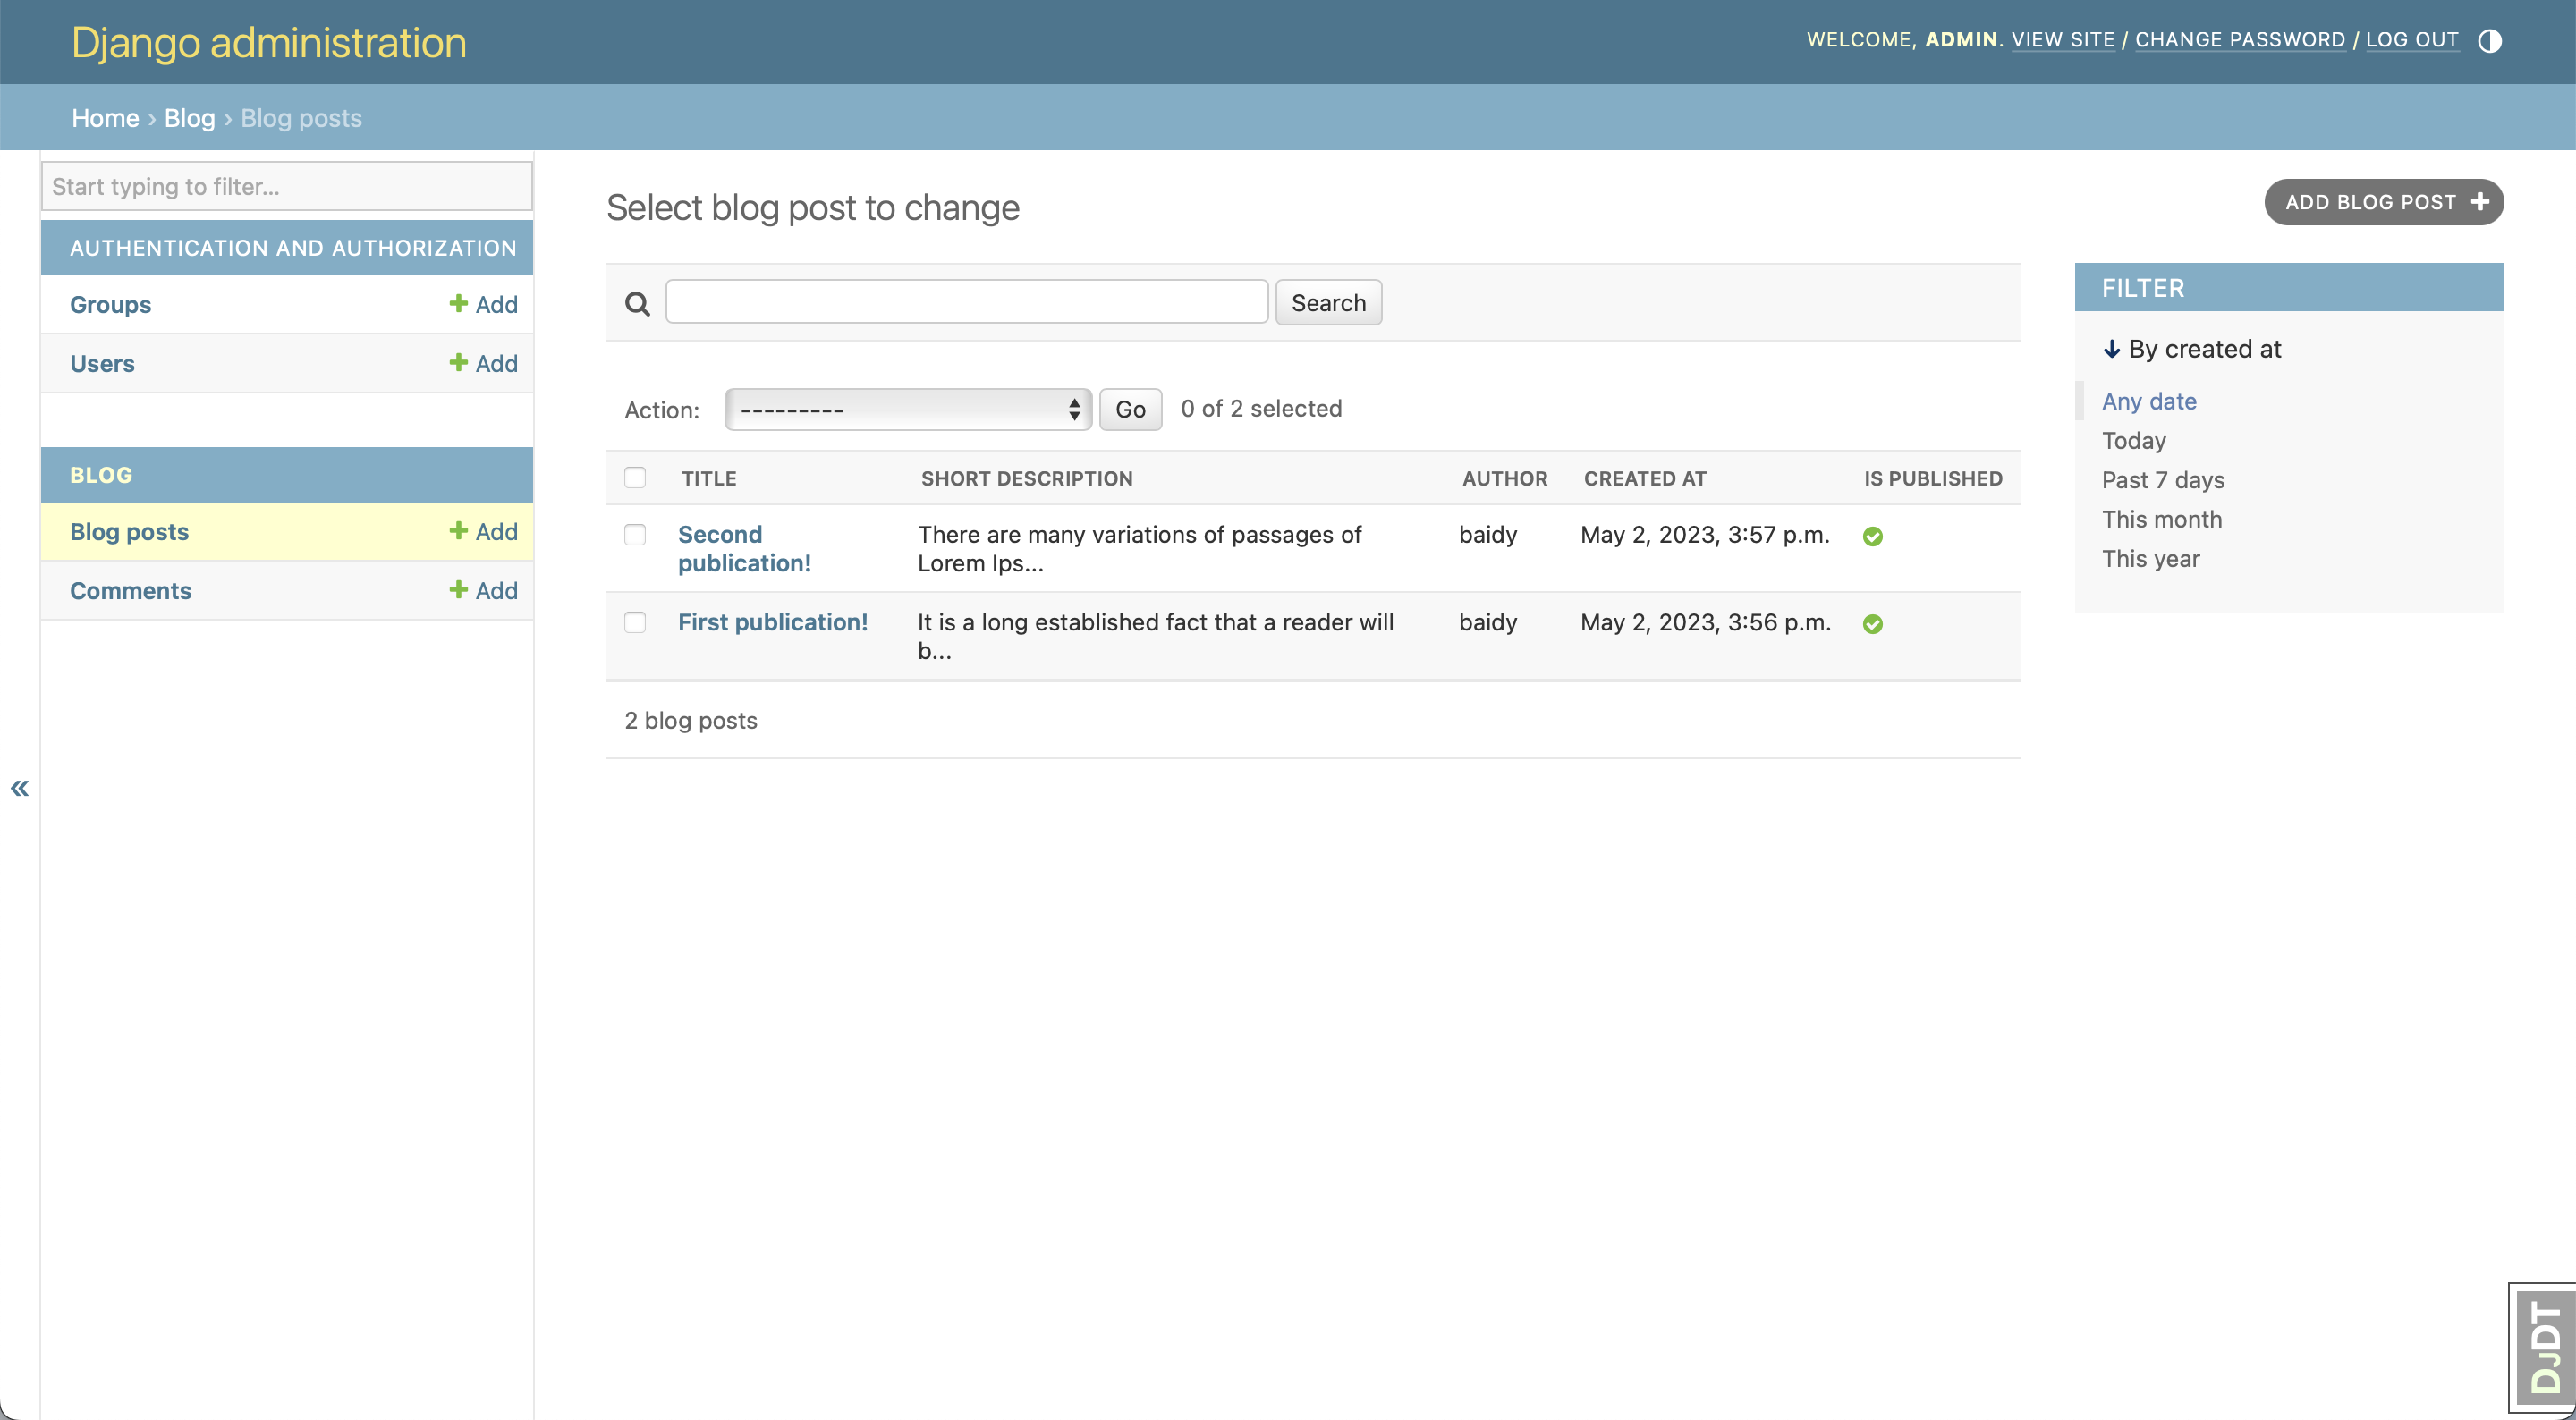Sort by the Title column header

coord(709,478)
